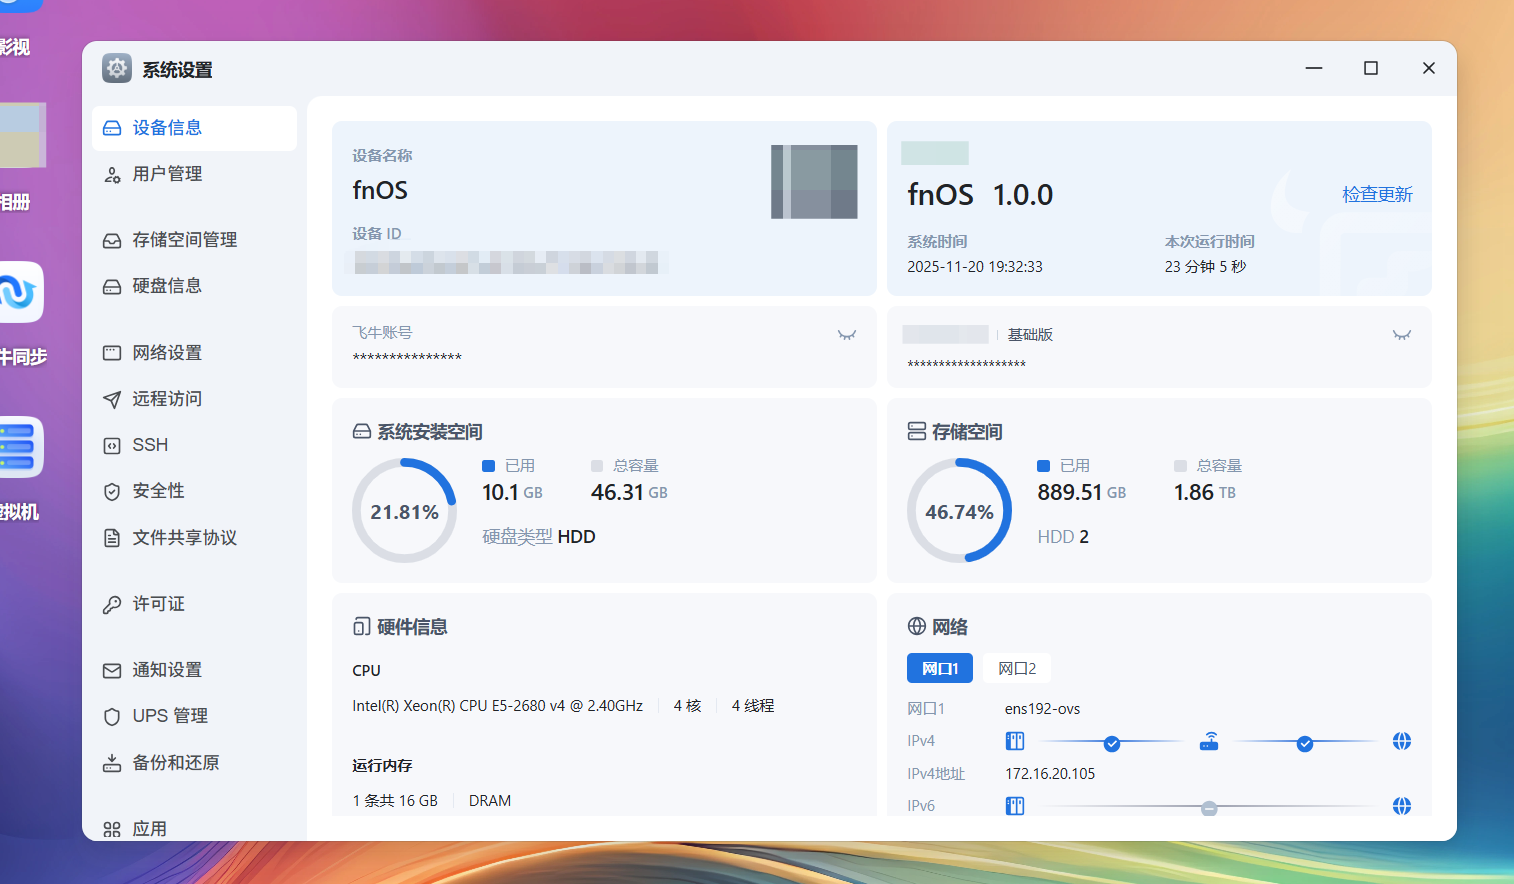The height and width of the screenshot is (884, 1514).
Task: Click the storage 46.74% usage ring
Action: click(x=959, y=511)
